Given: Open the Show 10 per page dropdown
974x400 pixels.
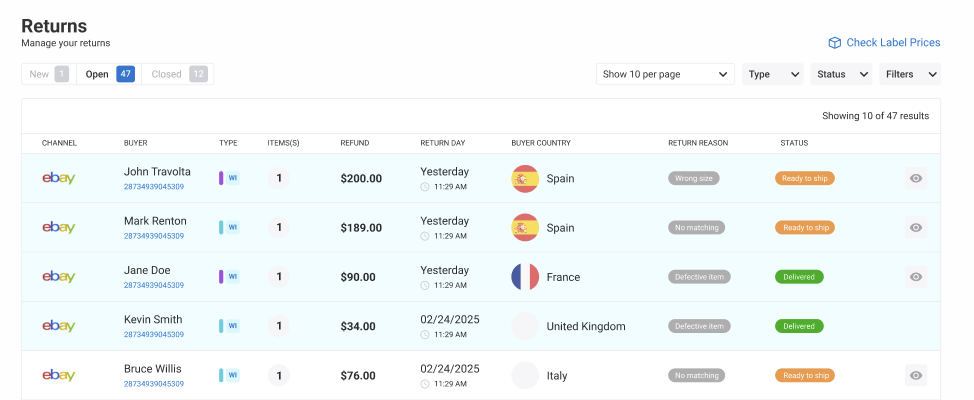Looking at the screenshot, I should pos(666,74).
